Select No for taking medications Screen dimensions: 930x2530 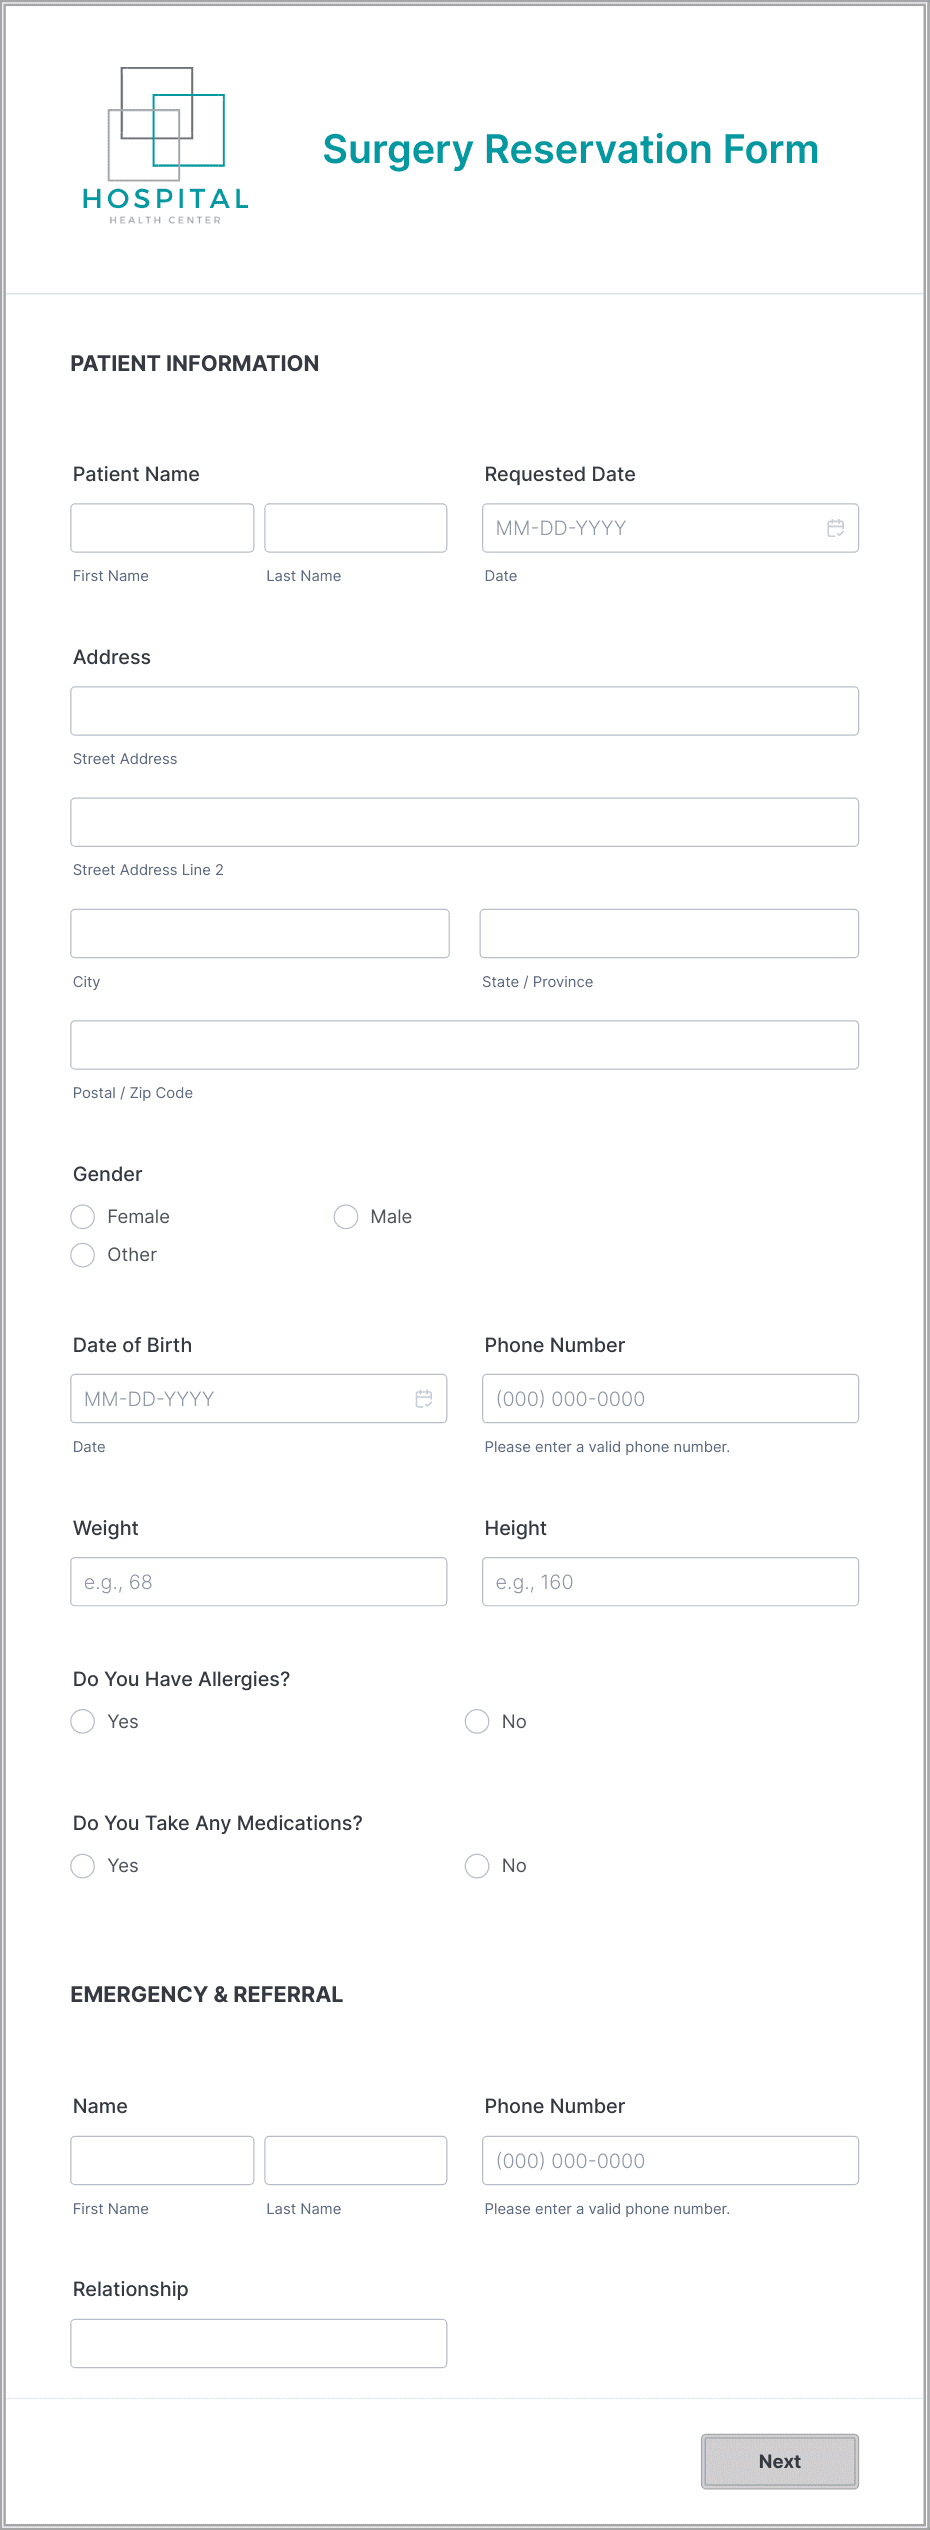477,1866
